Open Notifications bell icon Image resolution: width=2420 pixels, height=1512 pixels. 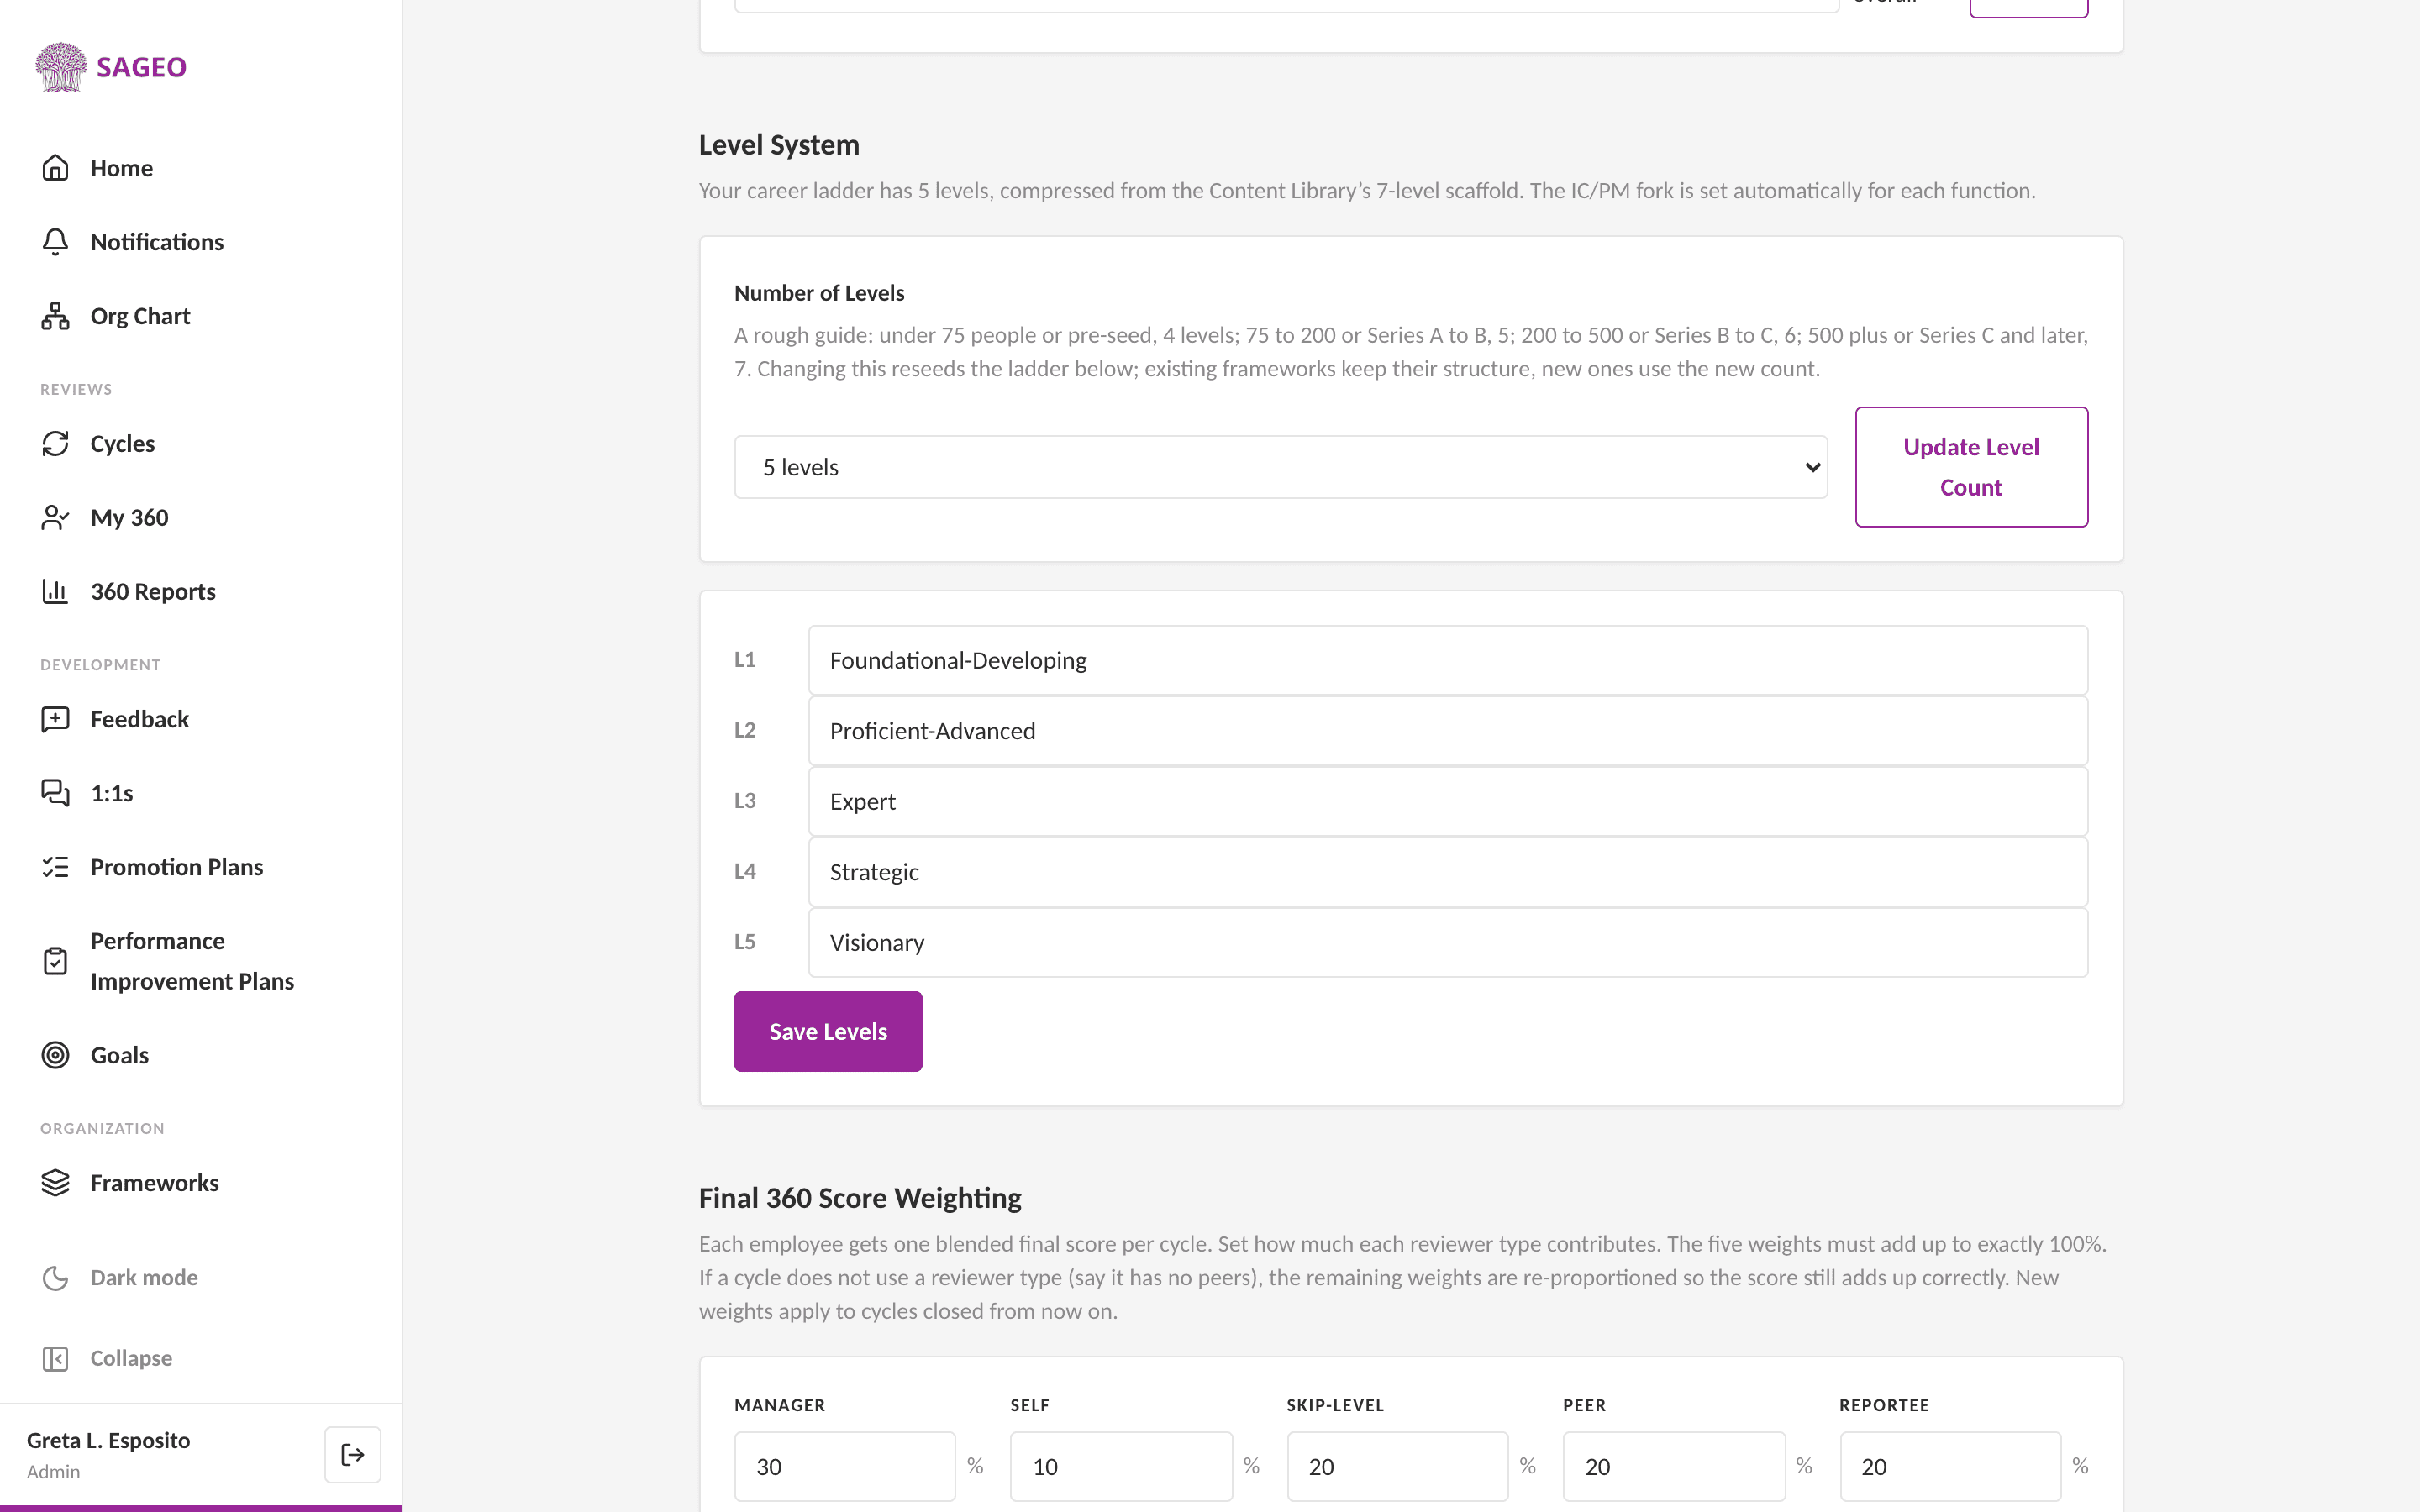pos(55,241)
